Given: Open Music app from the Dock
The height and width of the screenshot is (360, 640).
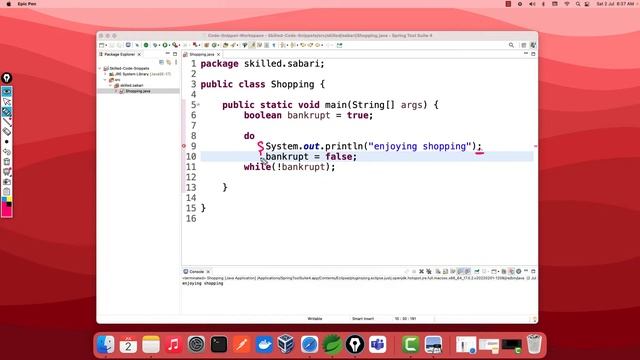Looking at the screenshot, I should coord(173,345).
